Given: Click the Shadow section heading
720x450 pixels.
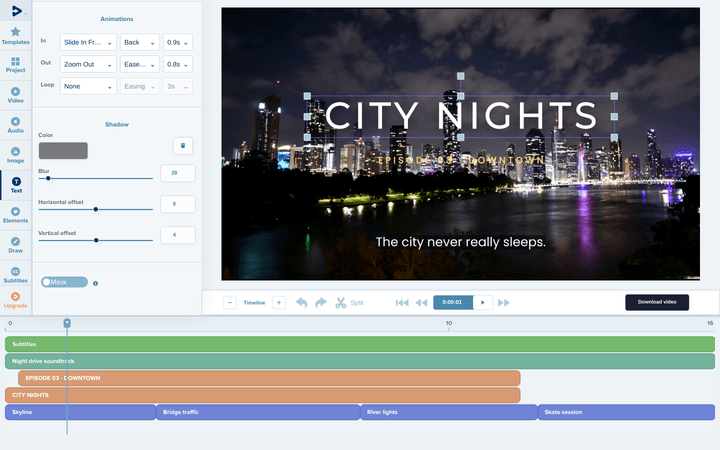Looking at the screenshot, I should 117,124.
